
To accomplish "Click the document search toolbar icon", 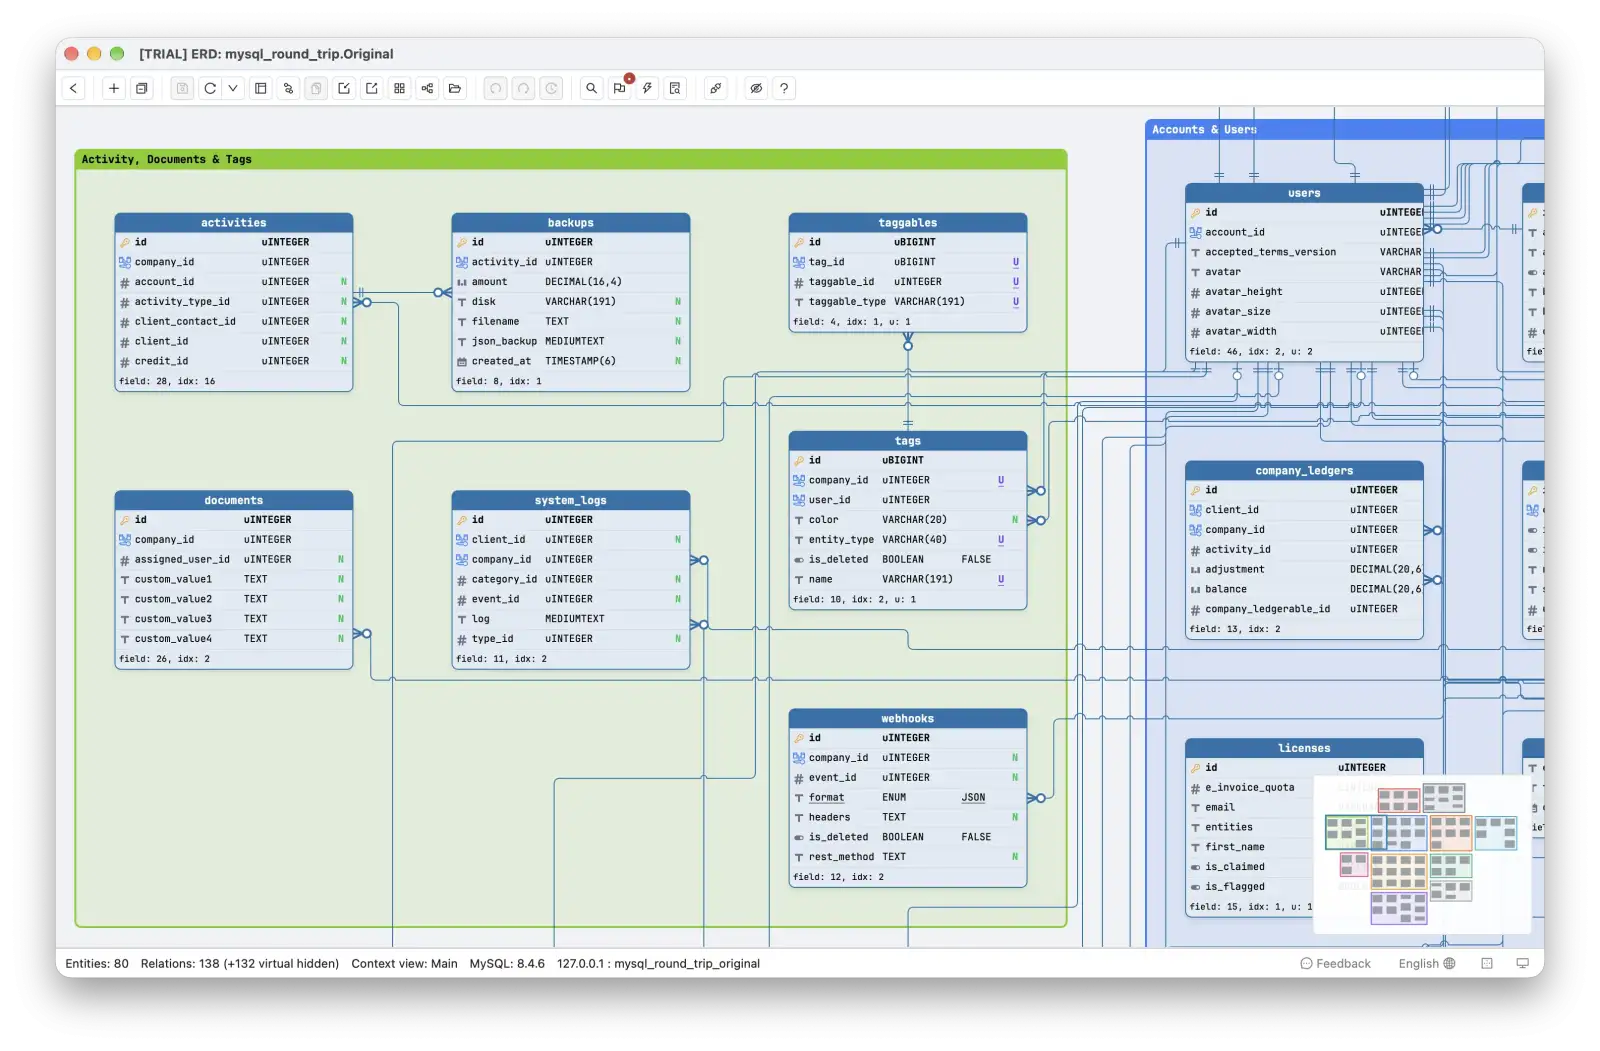I will (676, 88).
